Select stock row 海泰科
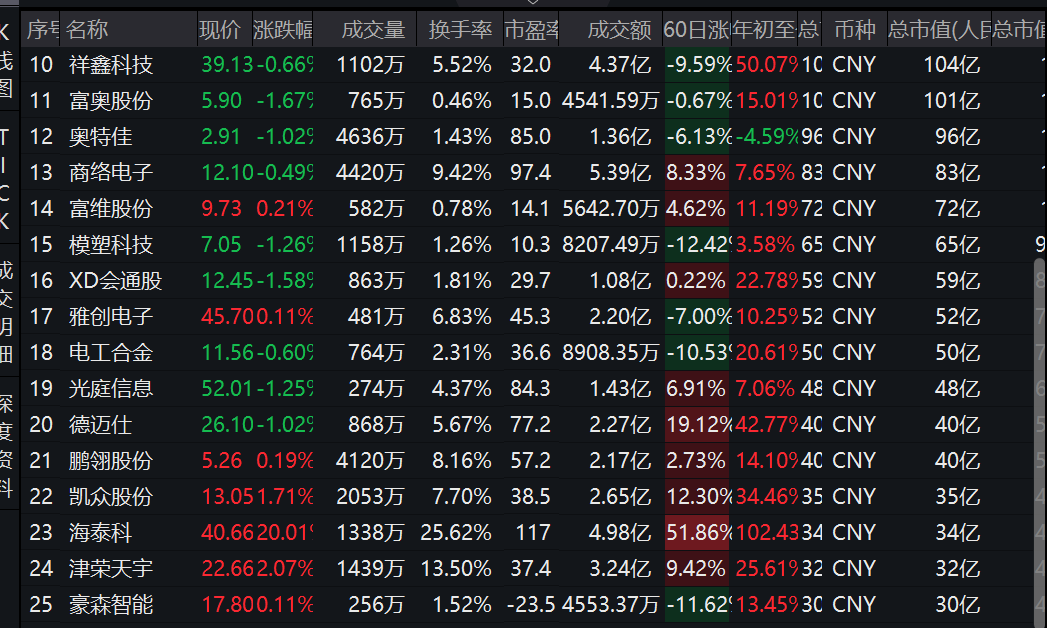 click(x=534, y=533)
